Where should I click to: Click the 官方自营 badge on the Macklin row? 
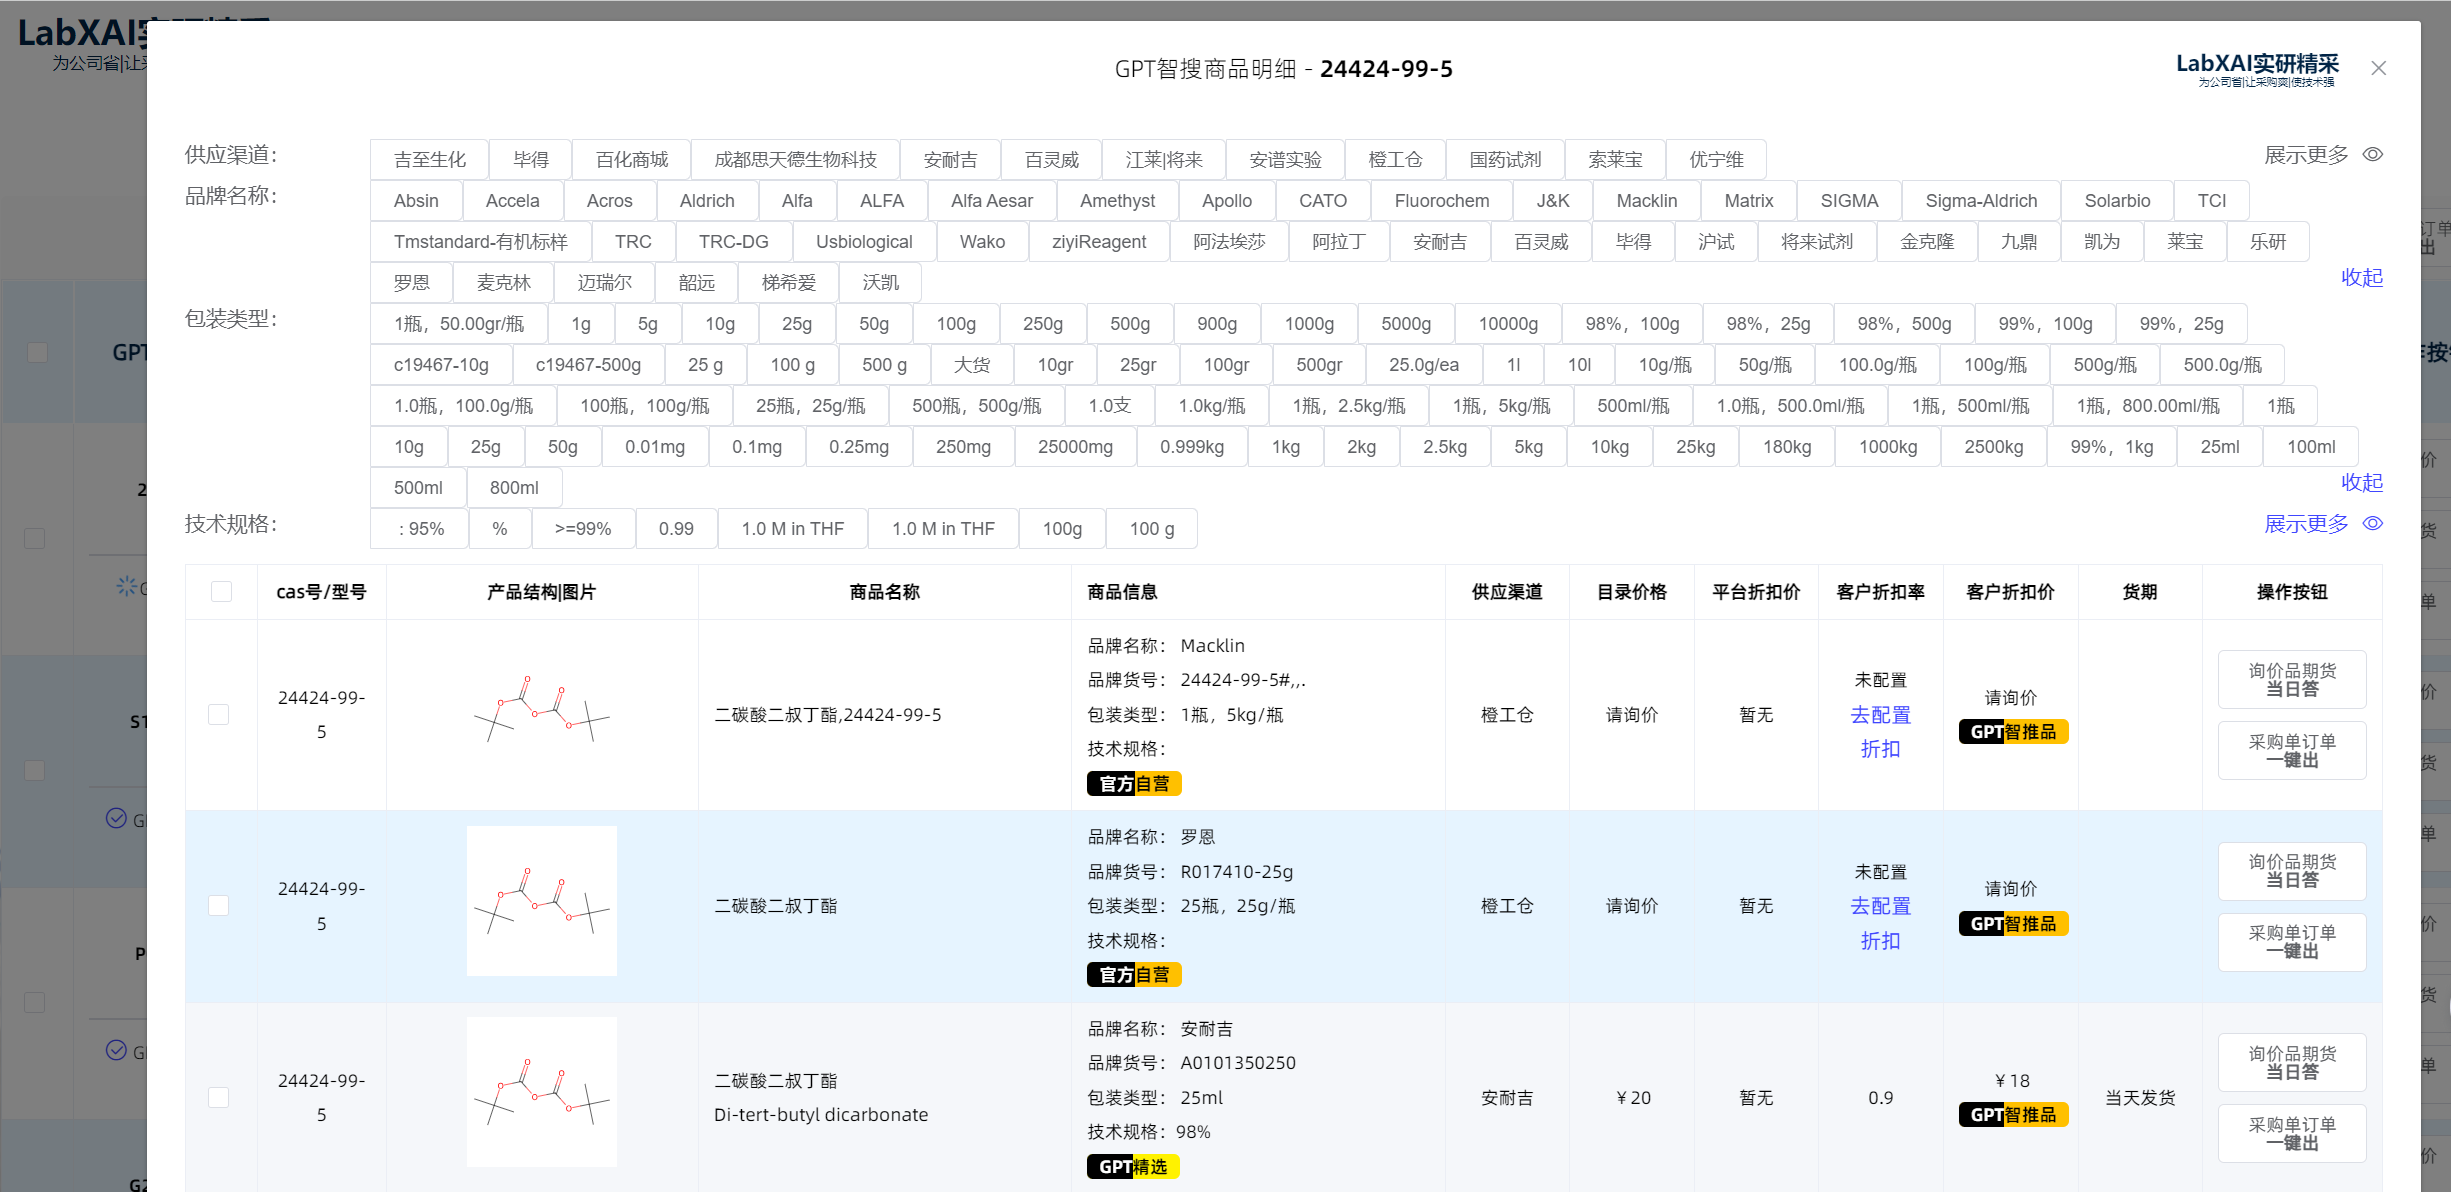pyautogui.click(x=1133, y=784)
